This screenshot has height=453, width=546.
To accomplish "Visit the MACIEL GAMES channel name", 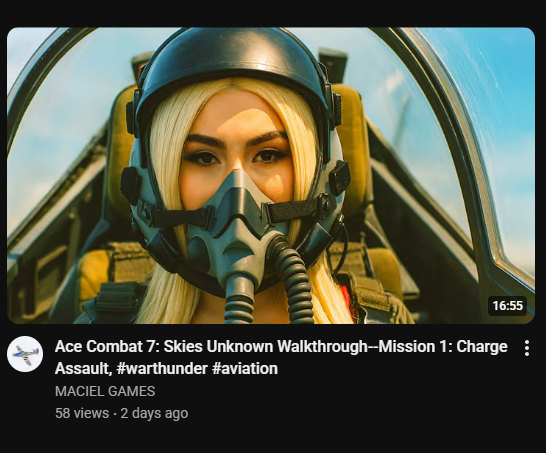I will (x=105, y=391).
